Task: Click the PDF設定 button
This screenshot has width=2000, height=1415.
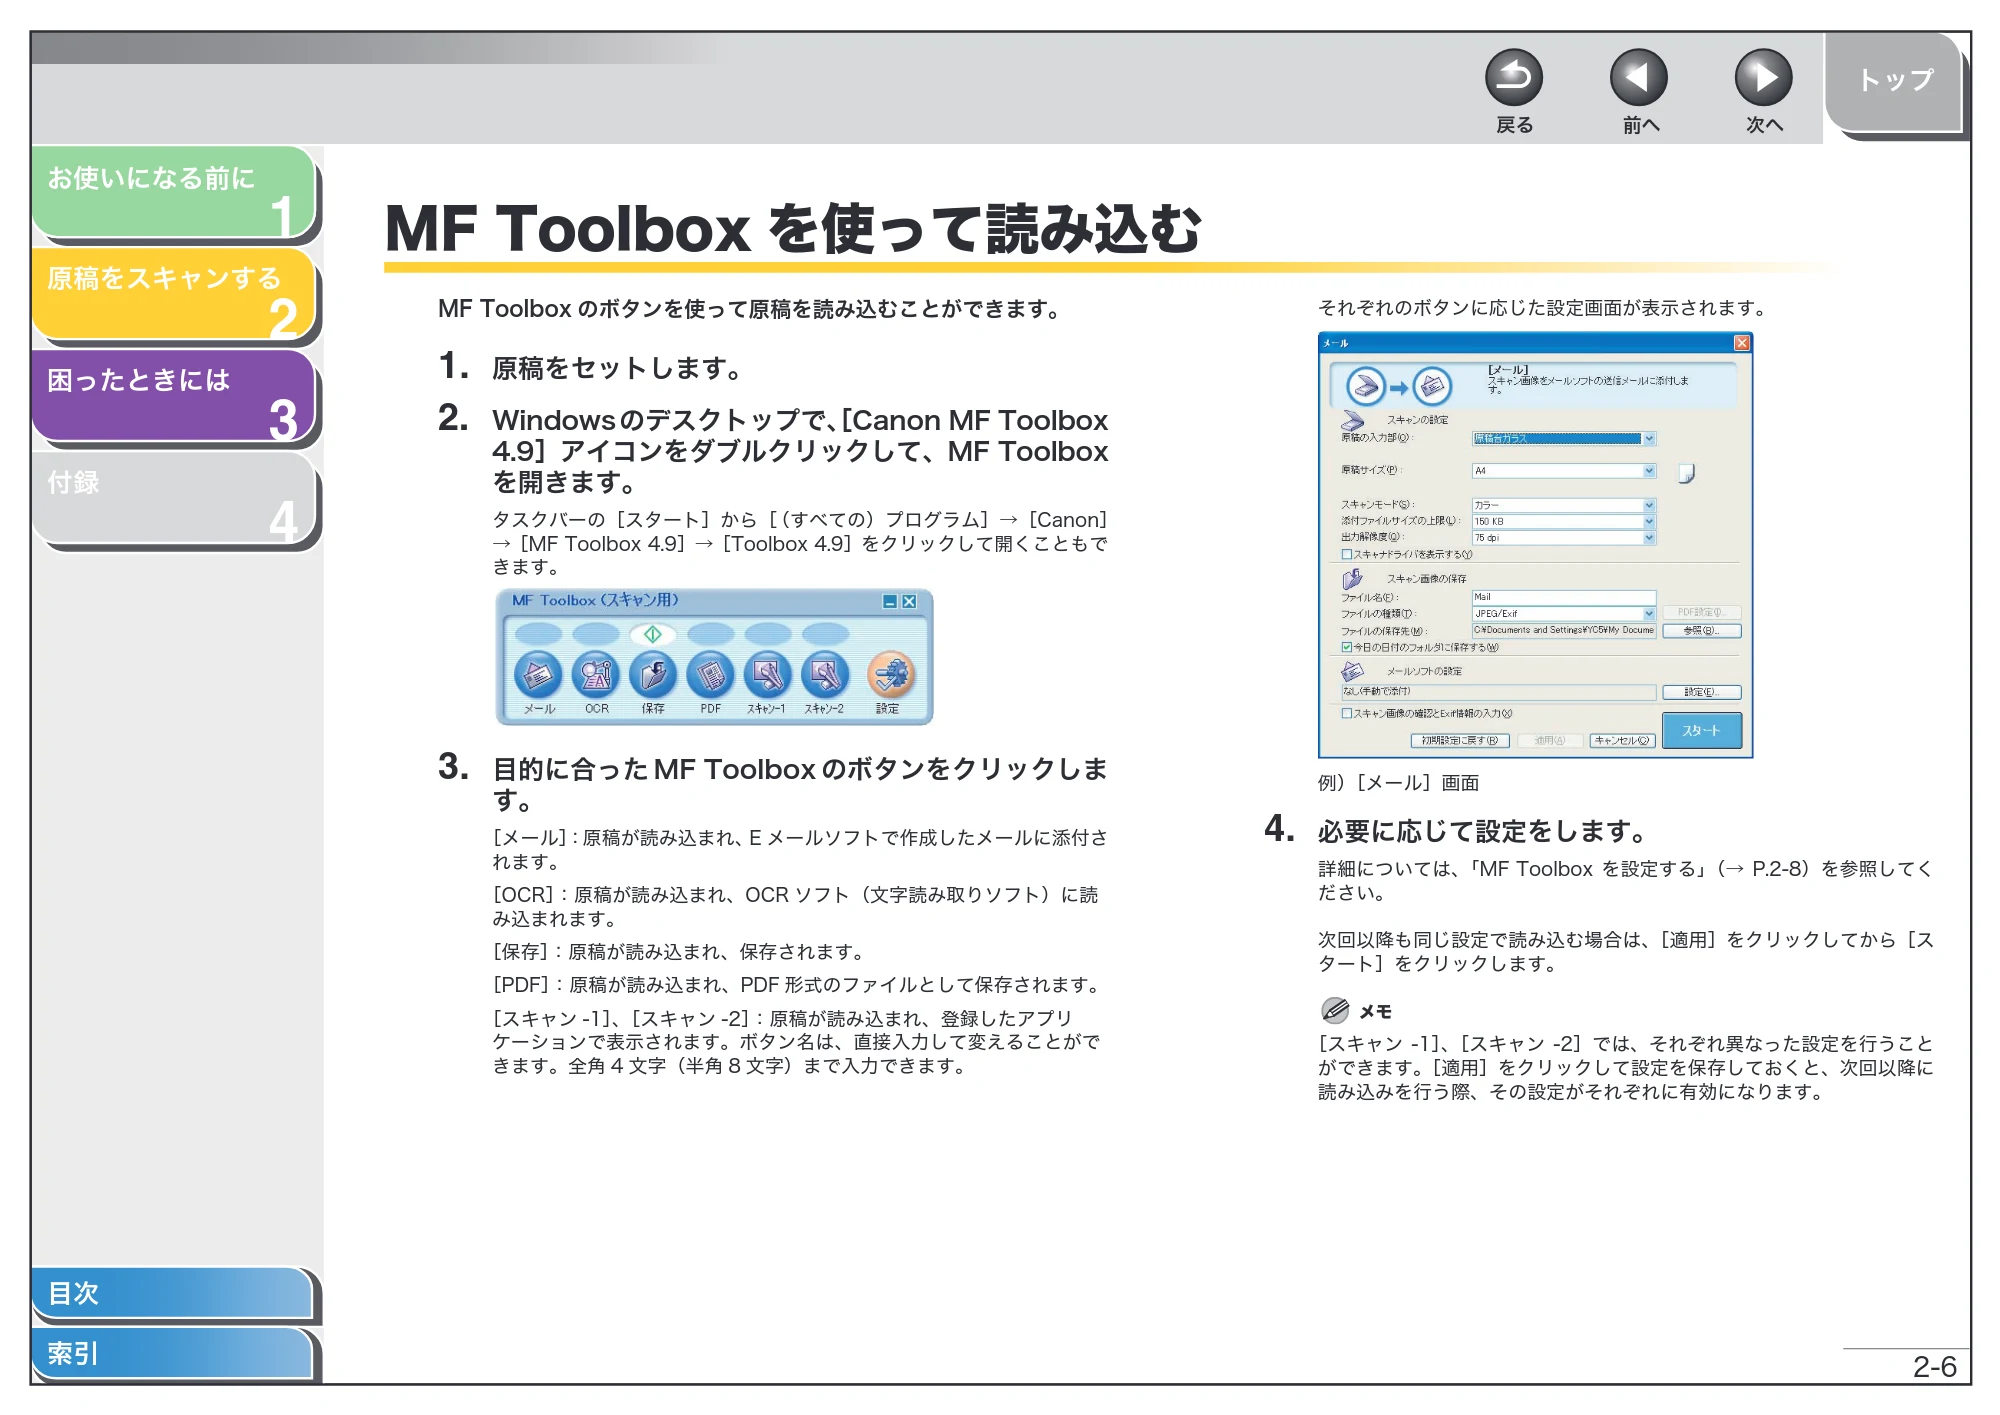Action: point(1702,612)
